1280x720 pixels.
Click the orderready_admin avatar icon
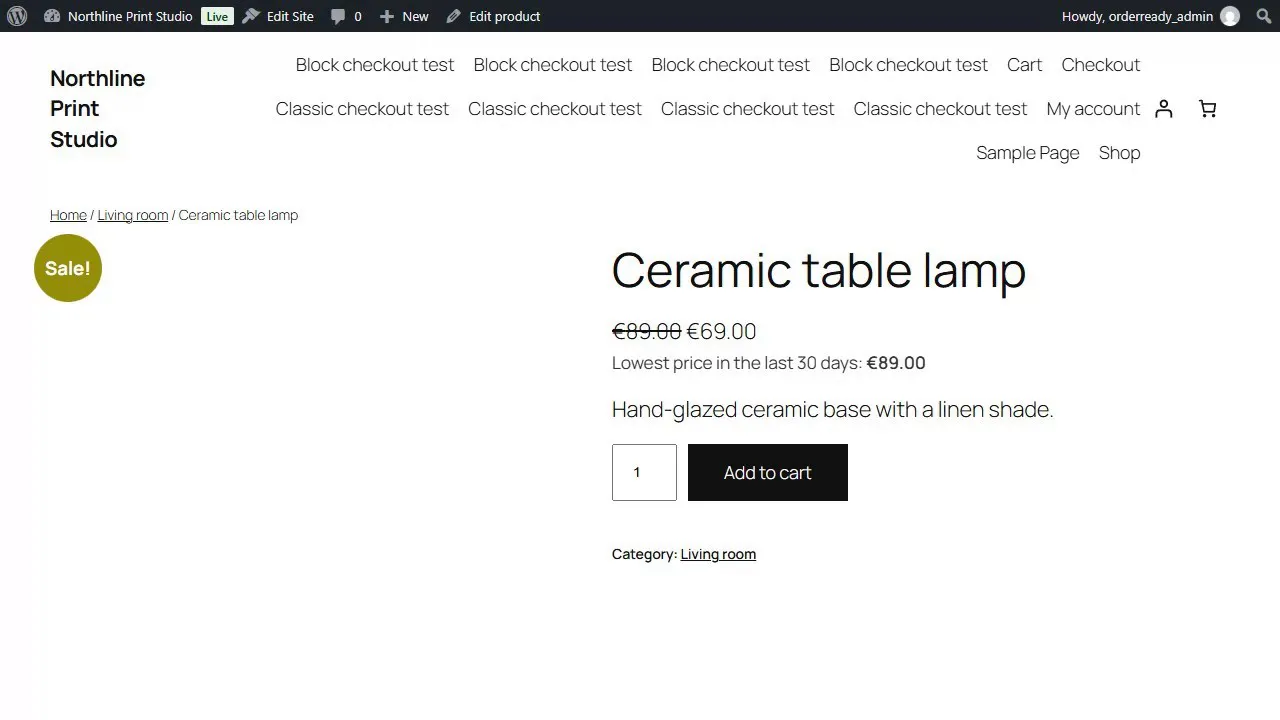tap(1230, 16)
